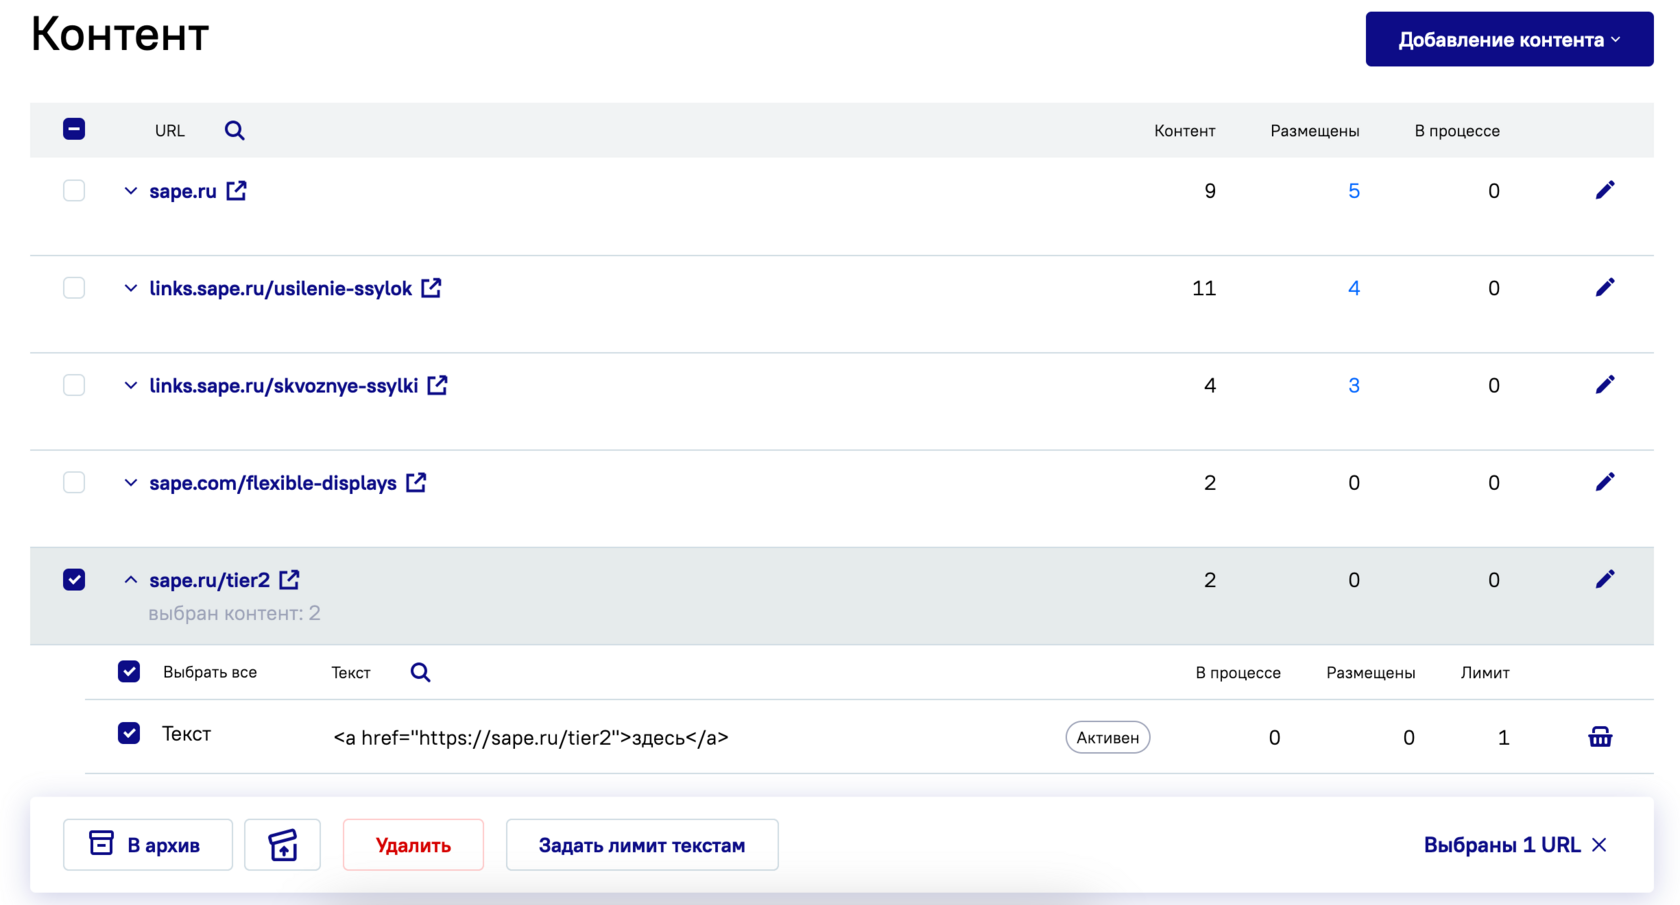This screenshot has width=1680, height=905.
Task: Open the Добавление контента dropdown
Action: (x=1508, y=40)
